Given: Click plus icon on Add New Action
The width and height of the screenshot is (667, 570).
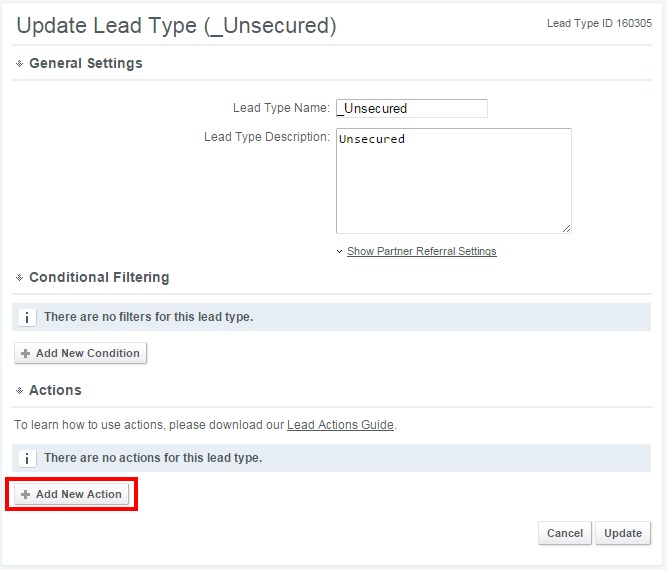Looking at the screenshot, I should [x=26, y=495].
